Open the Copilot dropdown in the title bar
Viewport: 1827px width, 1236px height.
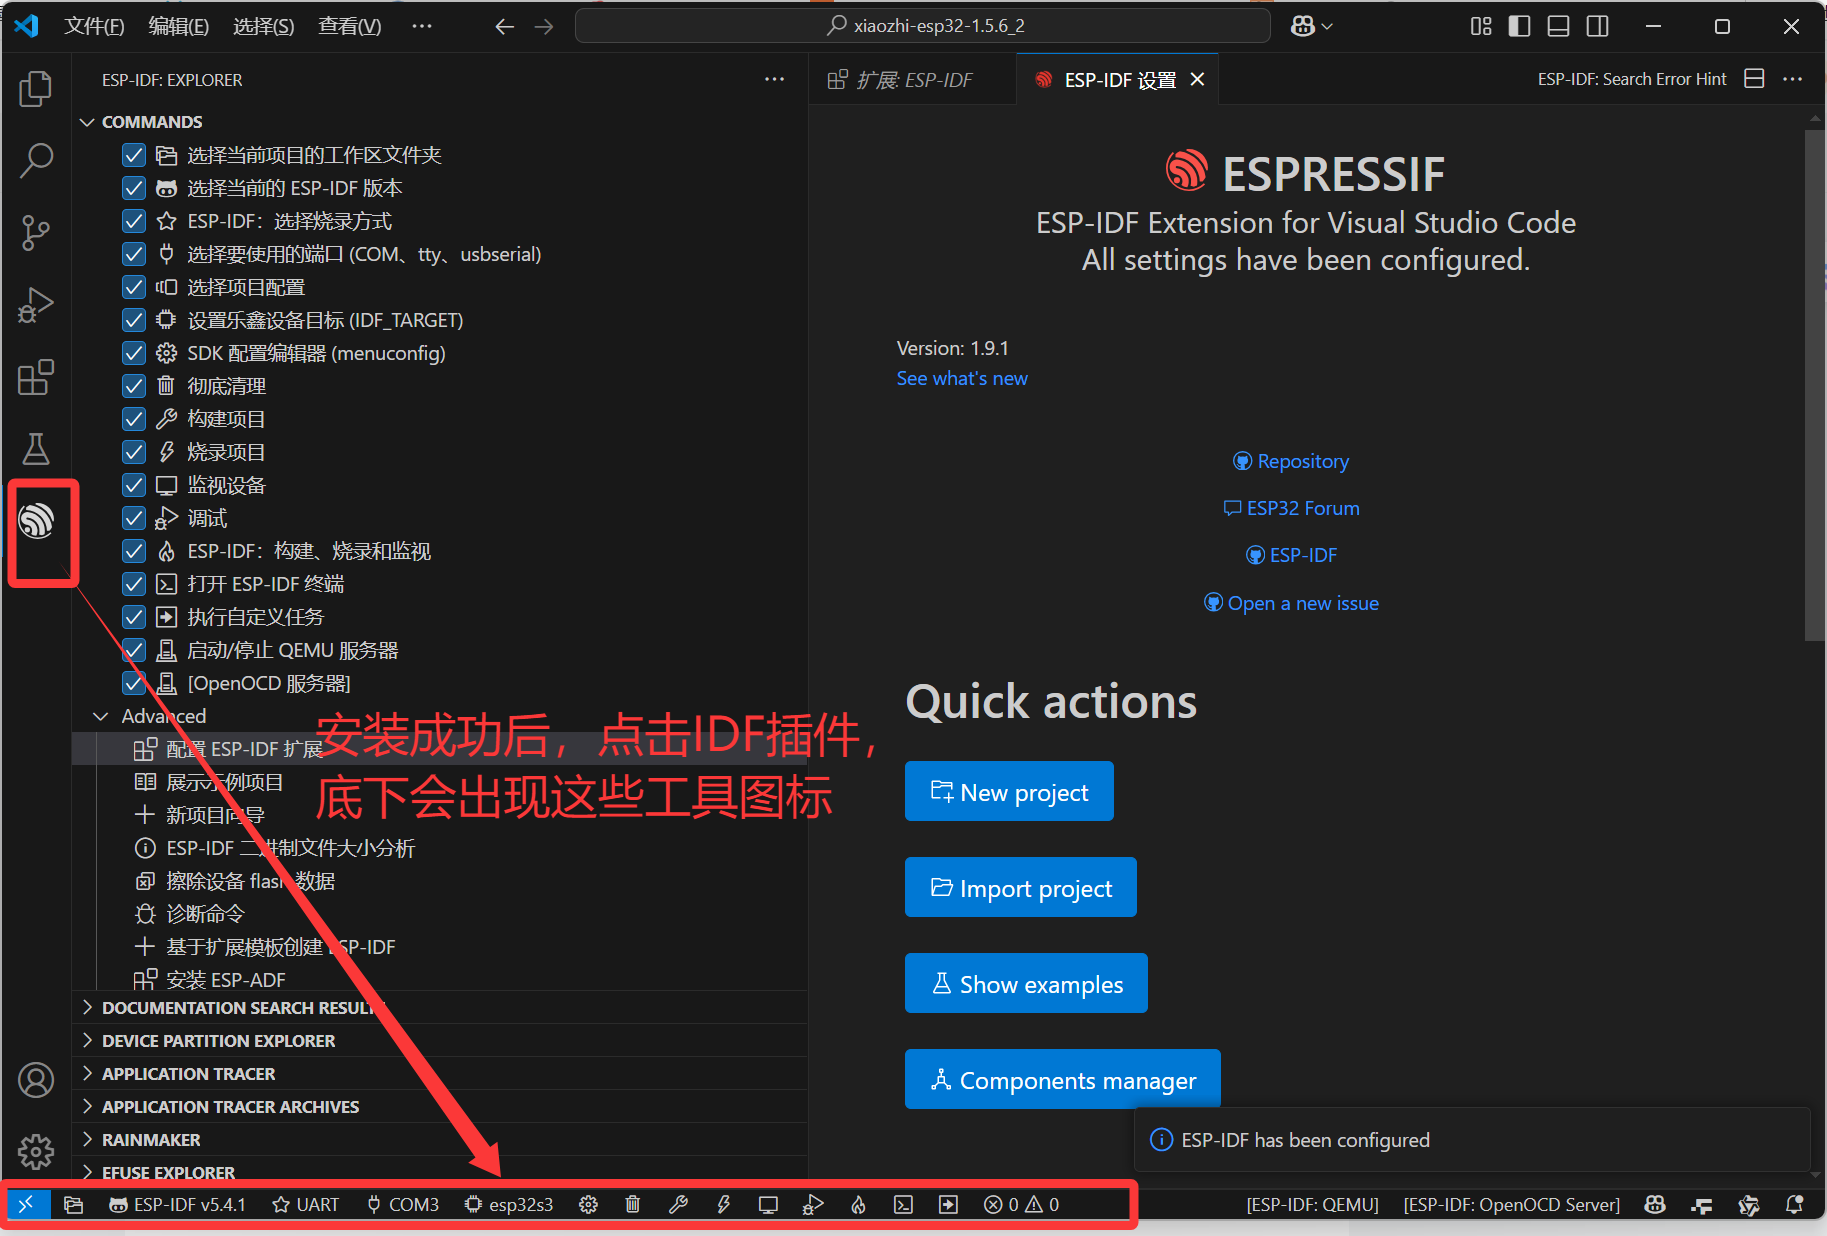coord(1312,26)
